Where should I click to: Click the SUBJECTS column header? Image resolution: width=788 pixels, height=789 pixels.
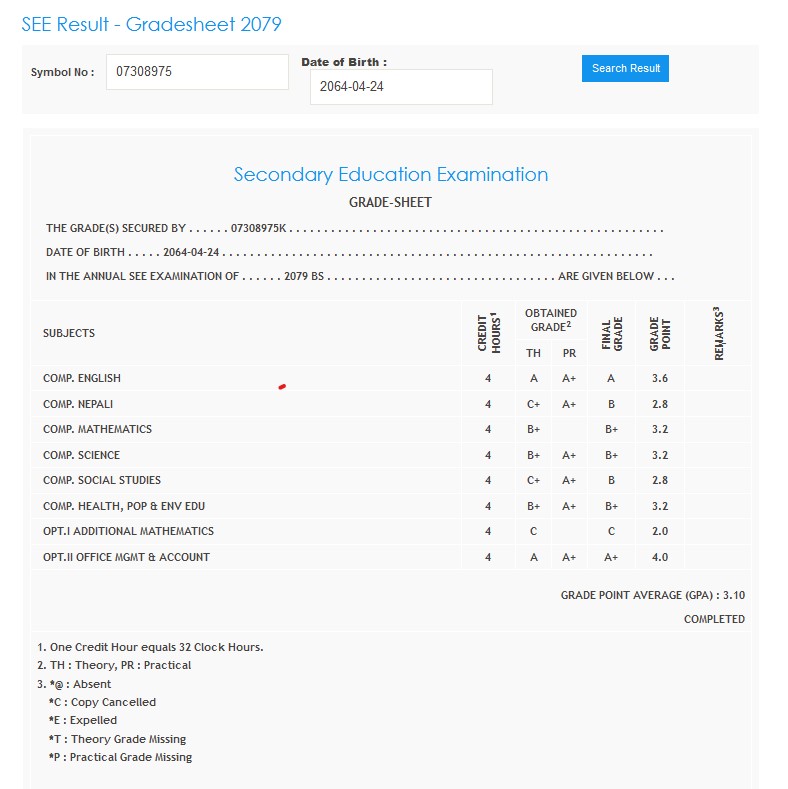click(69, 333)
